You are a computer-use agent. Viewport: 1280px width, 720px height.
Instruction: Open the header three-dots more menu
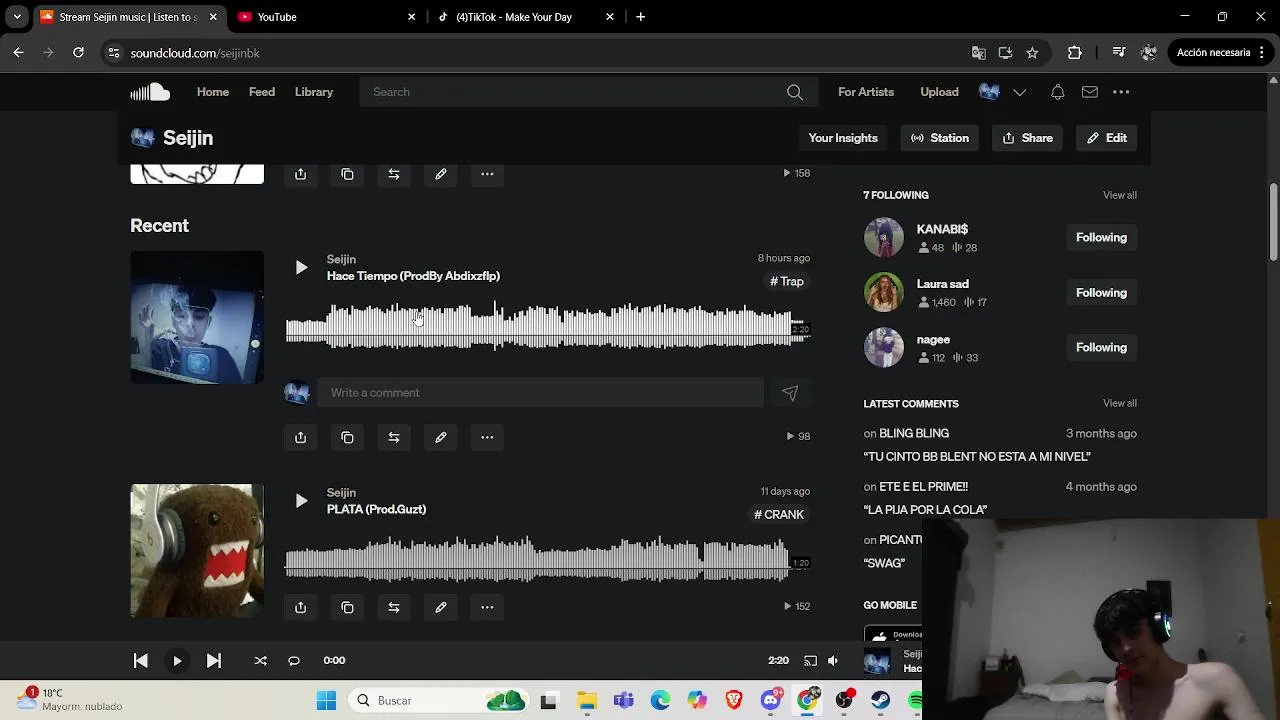(1121, 92)
